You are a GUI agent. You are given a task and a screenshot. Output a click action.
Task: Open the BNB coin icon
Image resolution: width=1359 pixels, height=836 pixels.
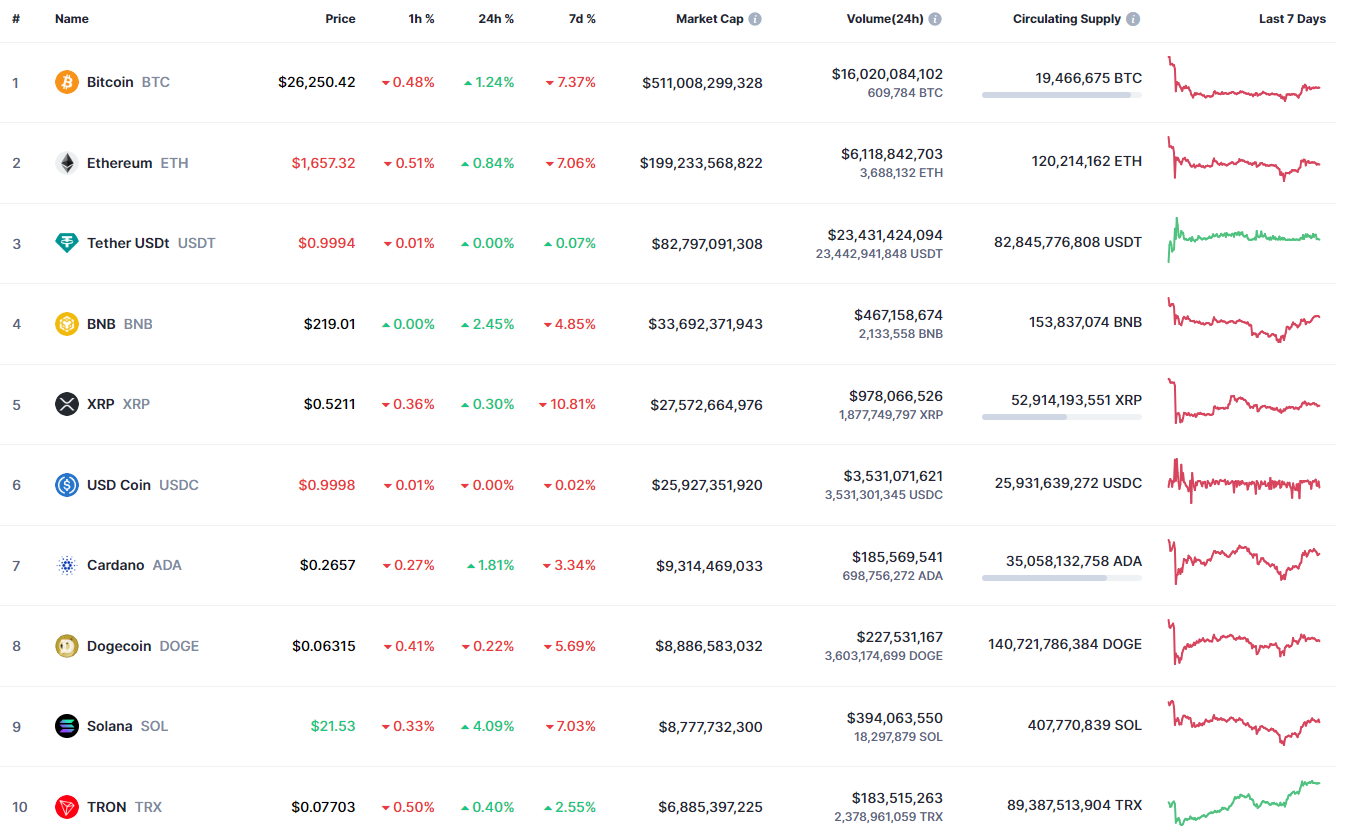[66, 323]
